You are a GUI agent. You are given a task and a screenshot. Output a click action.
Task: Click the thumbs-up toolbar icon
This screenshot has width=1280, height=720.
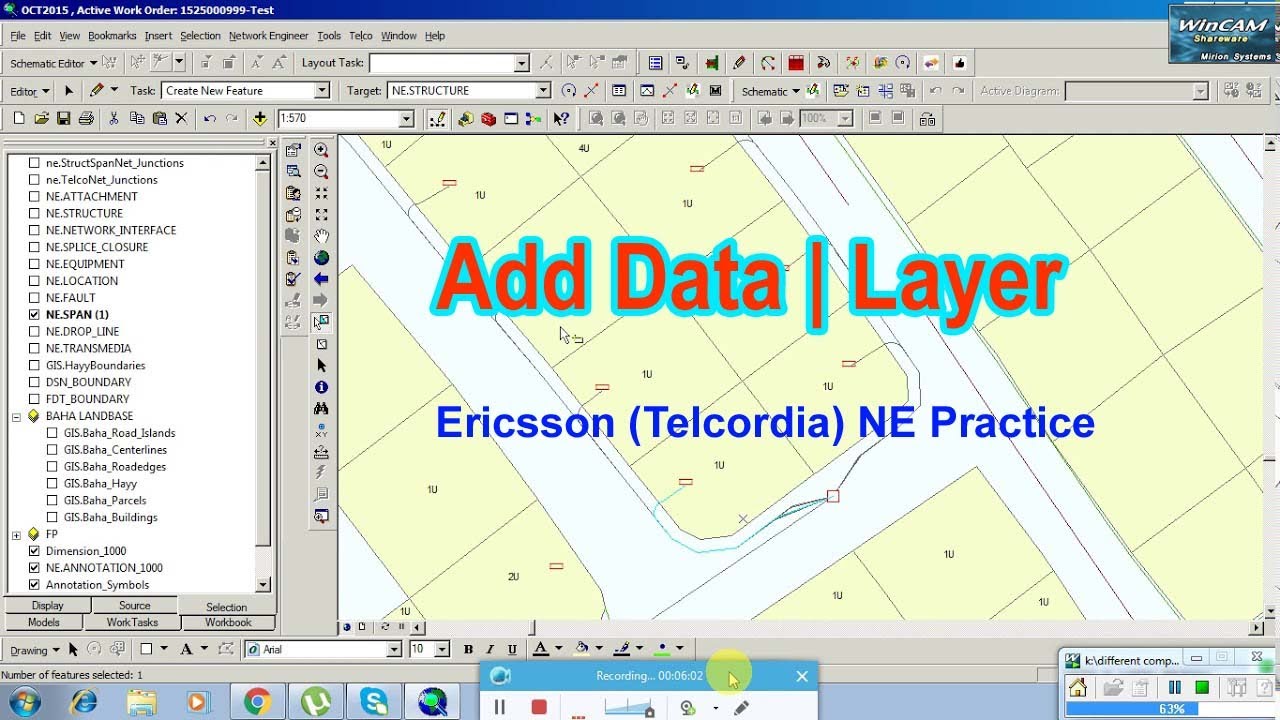960,62
